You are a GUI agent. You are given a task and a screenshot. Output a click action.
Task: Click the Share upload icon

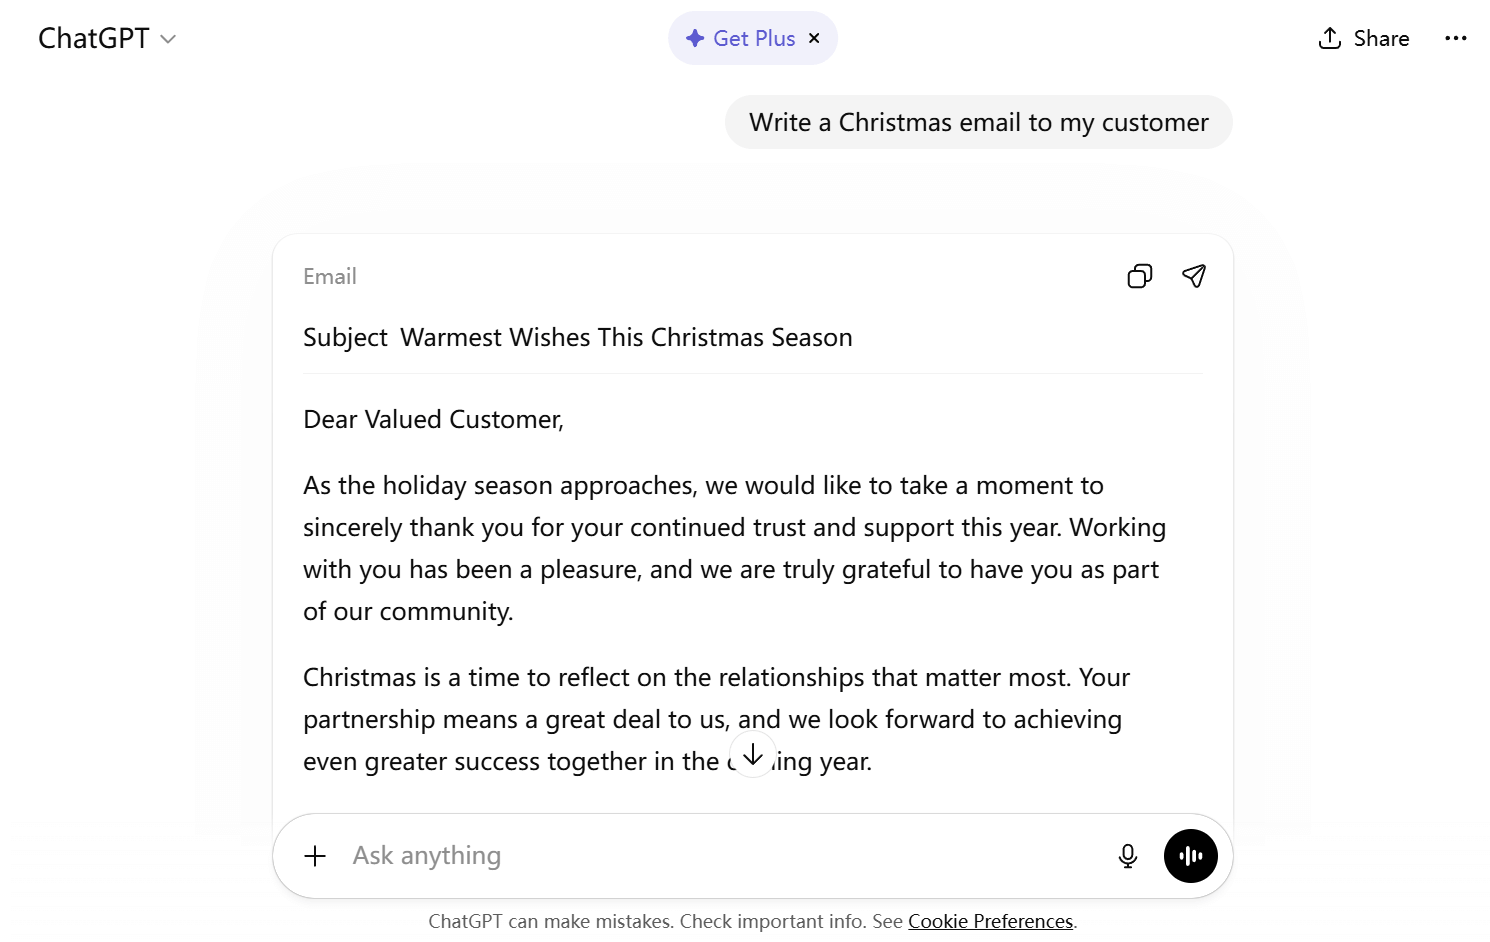(x=1330, y=38)
